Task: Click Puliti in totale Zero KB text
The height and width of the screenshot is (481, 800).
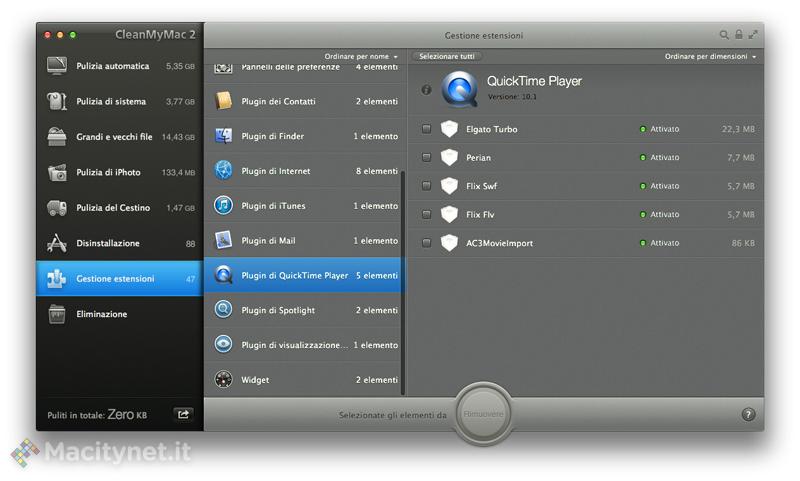Action: (97, 415)
